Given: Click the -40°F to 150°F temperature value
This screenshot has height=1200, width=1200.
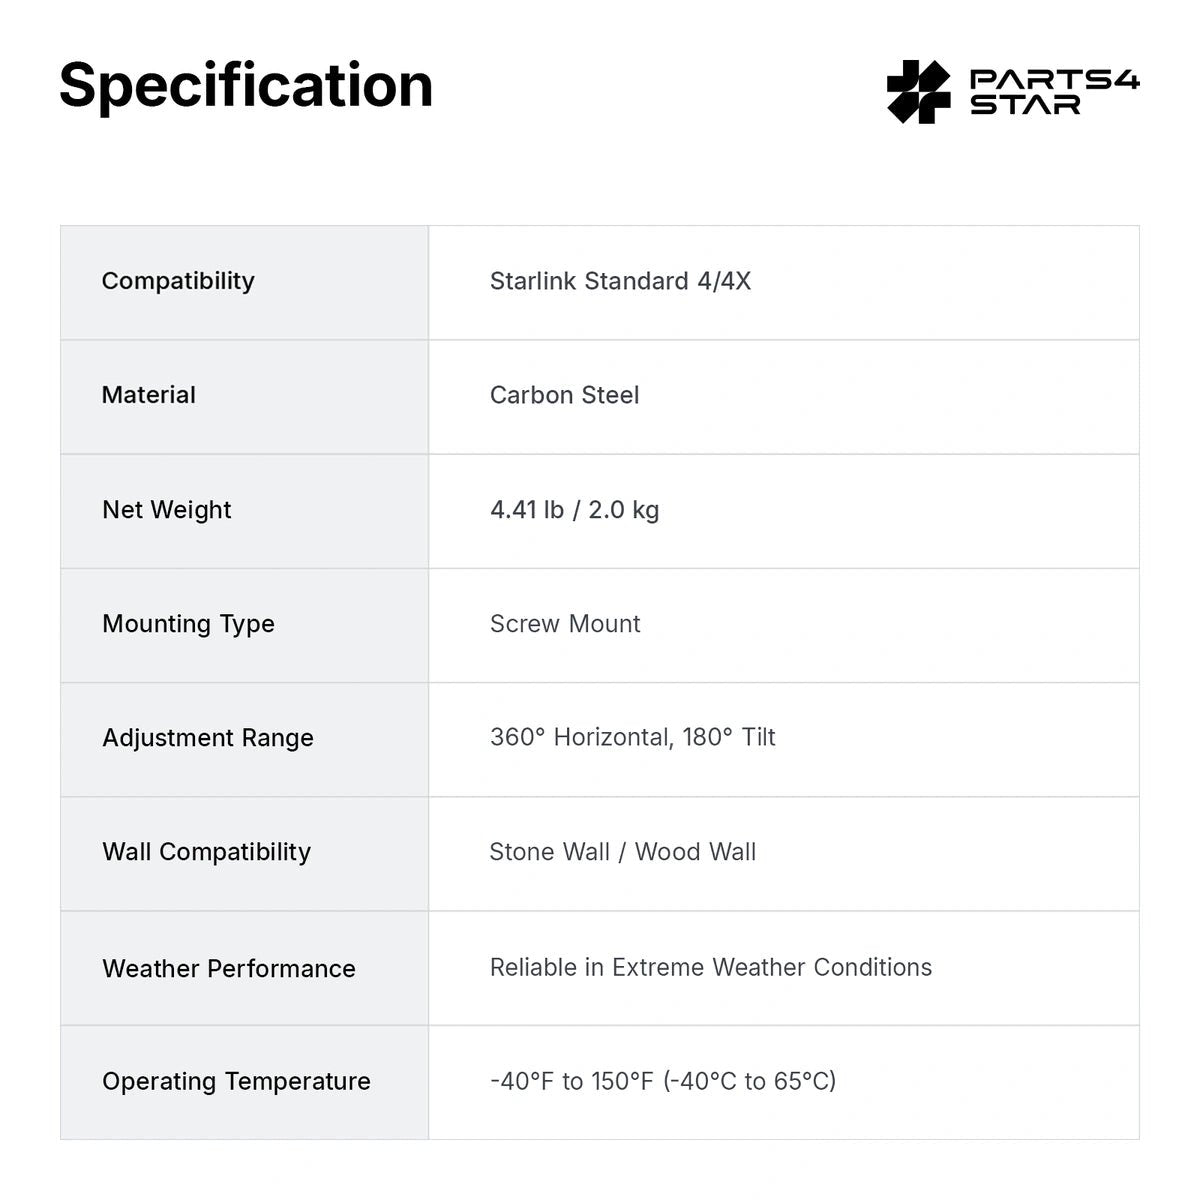Looking at the screenshot, I should tap(663, 1081).
